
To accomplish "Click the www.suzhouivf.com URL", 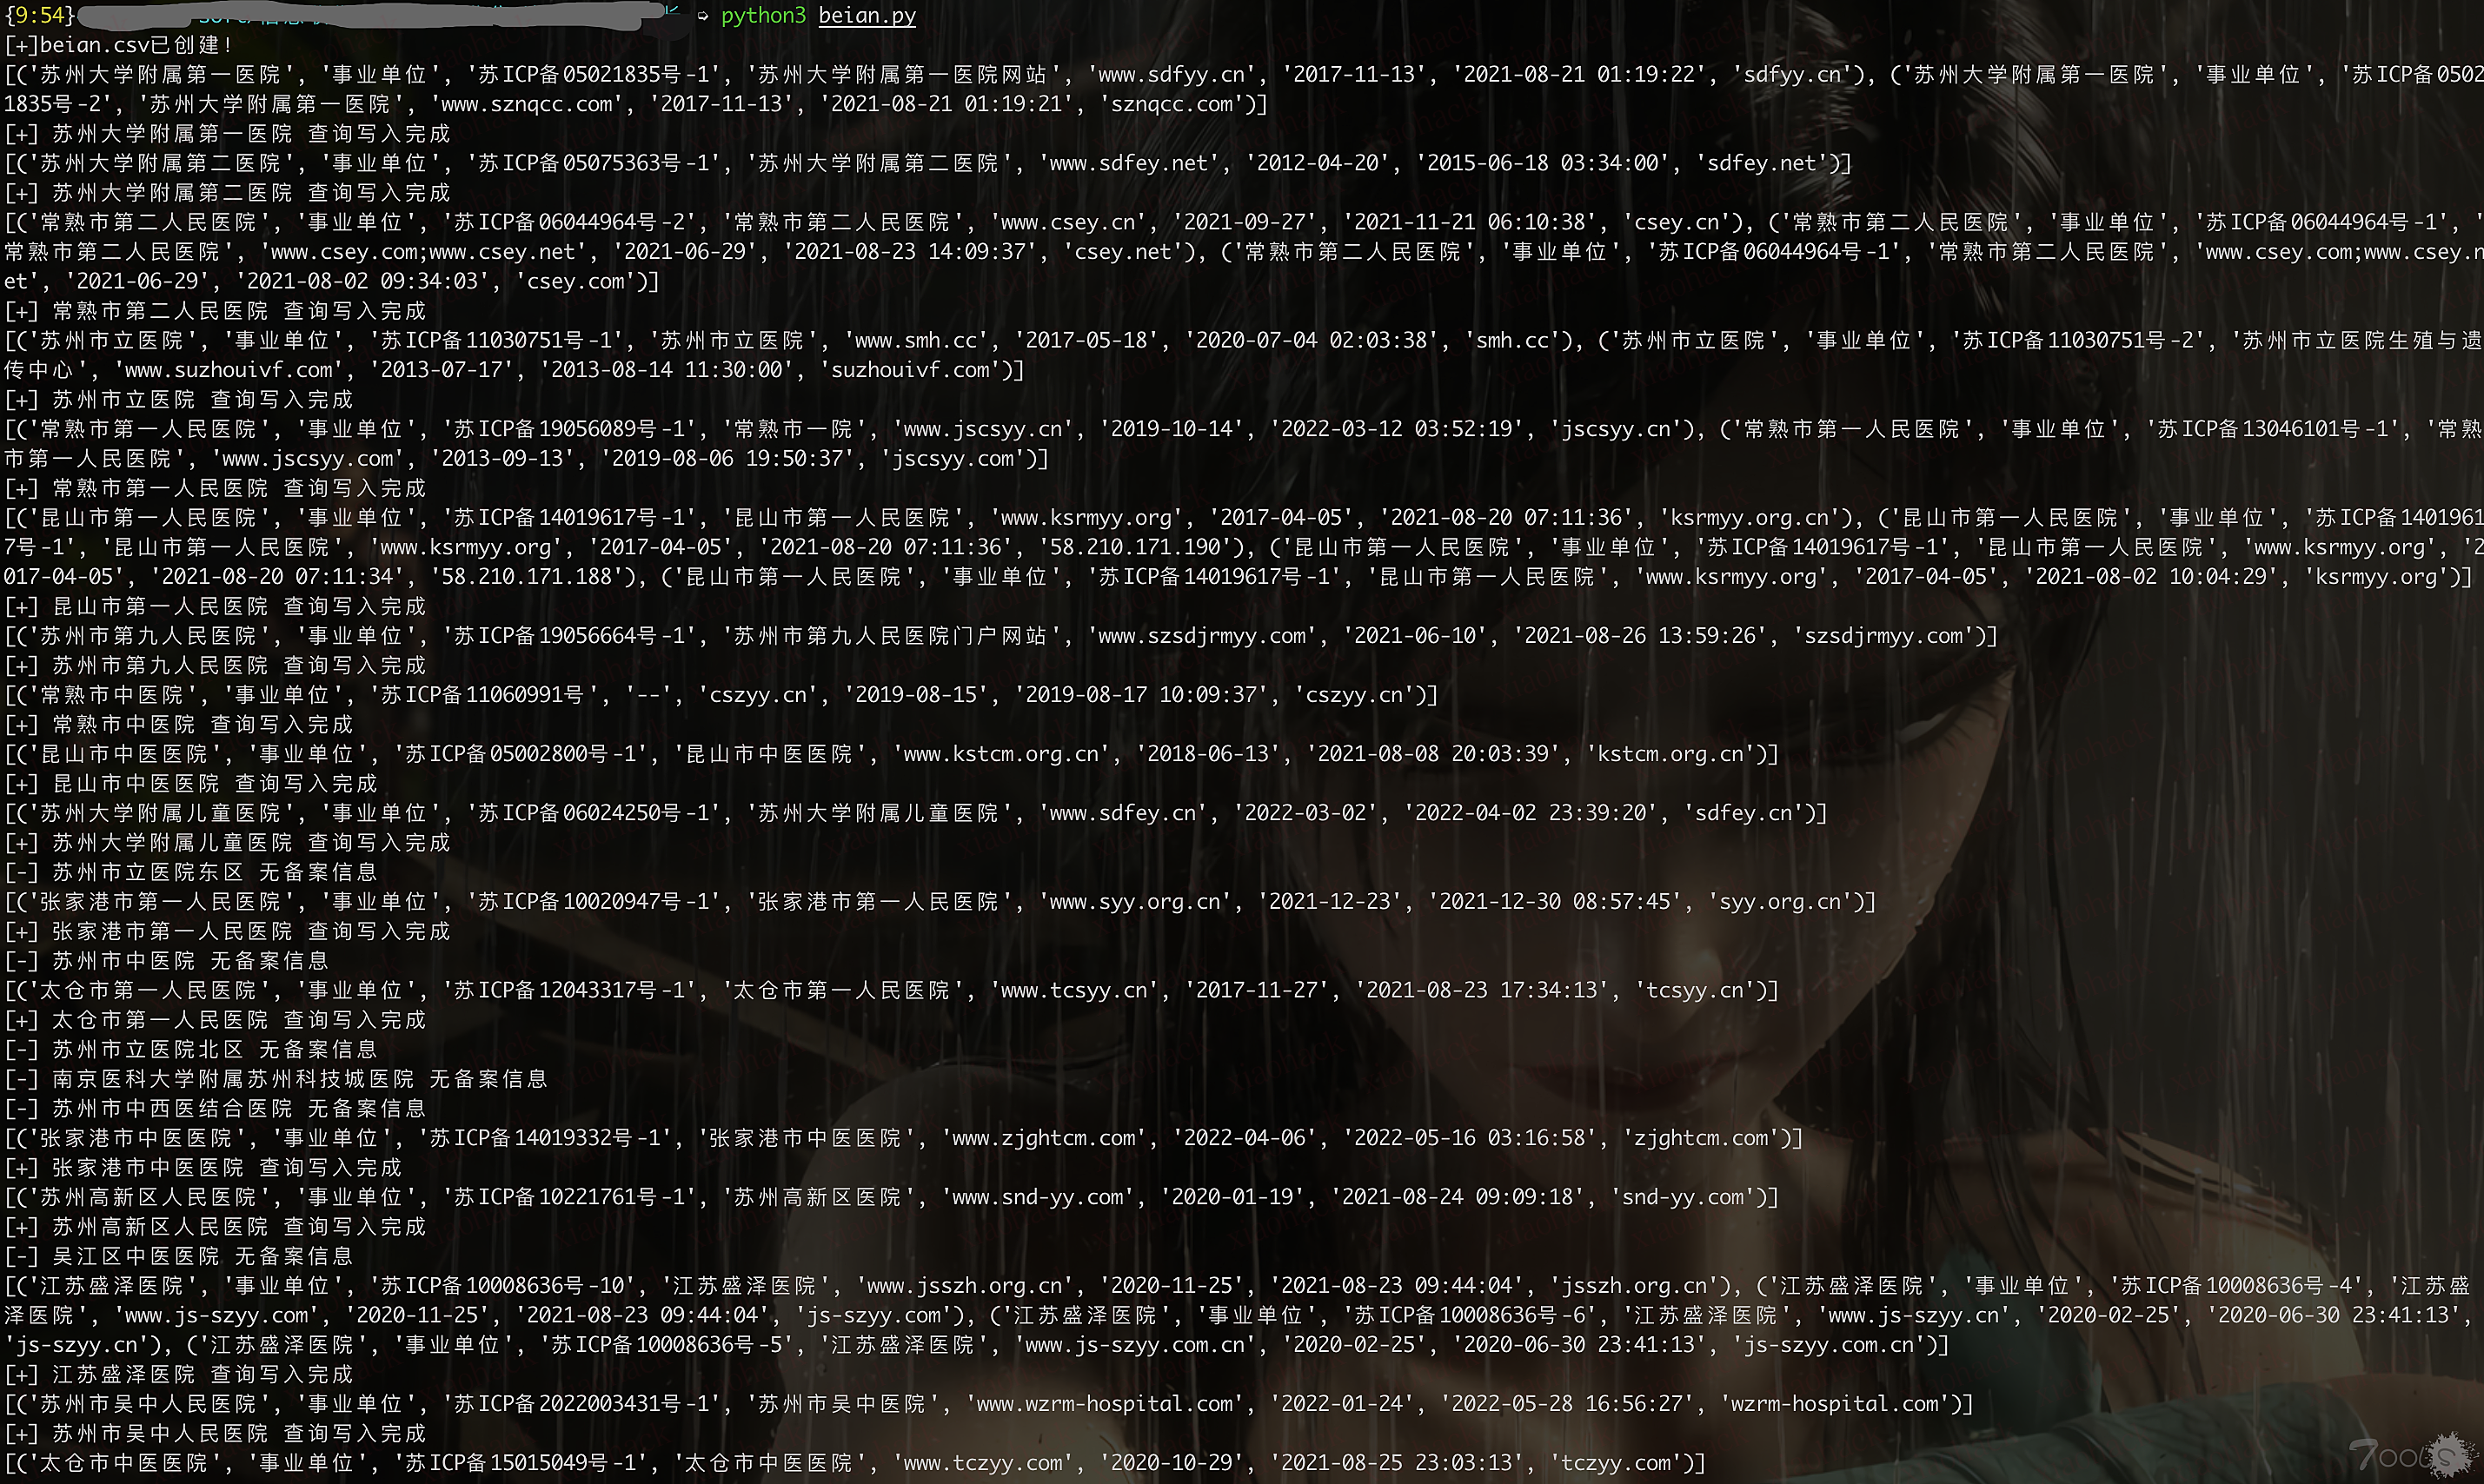I will 228,370.
